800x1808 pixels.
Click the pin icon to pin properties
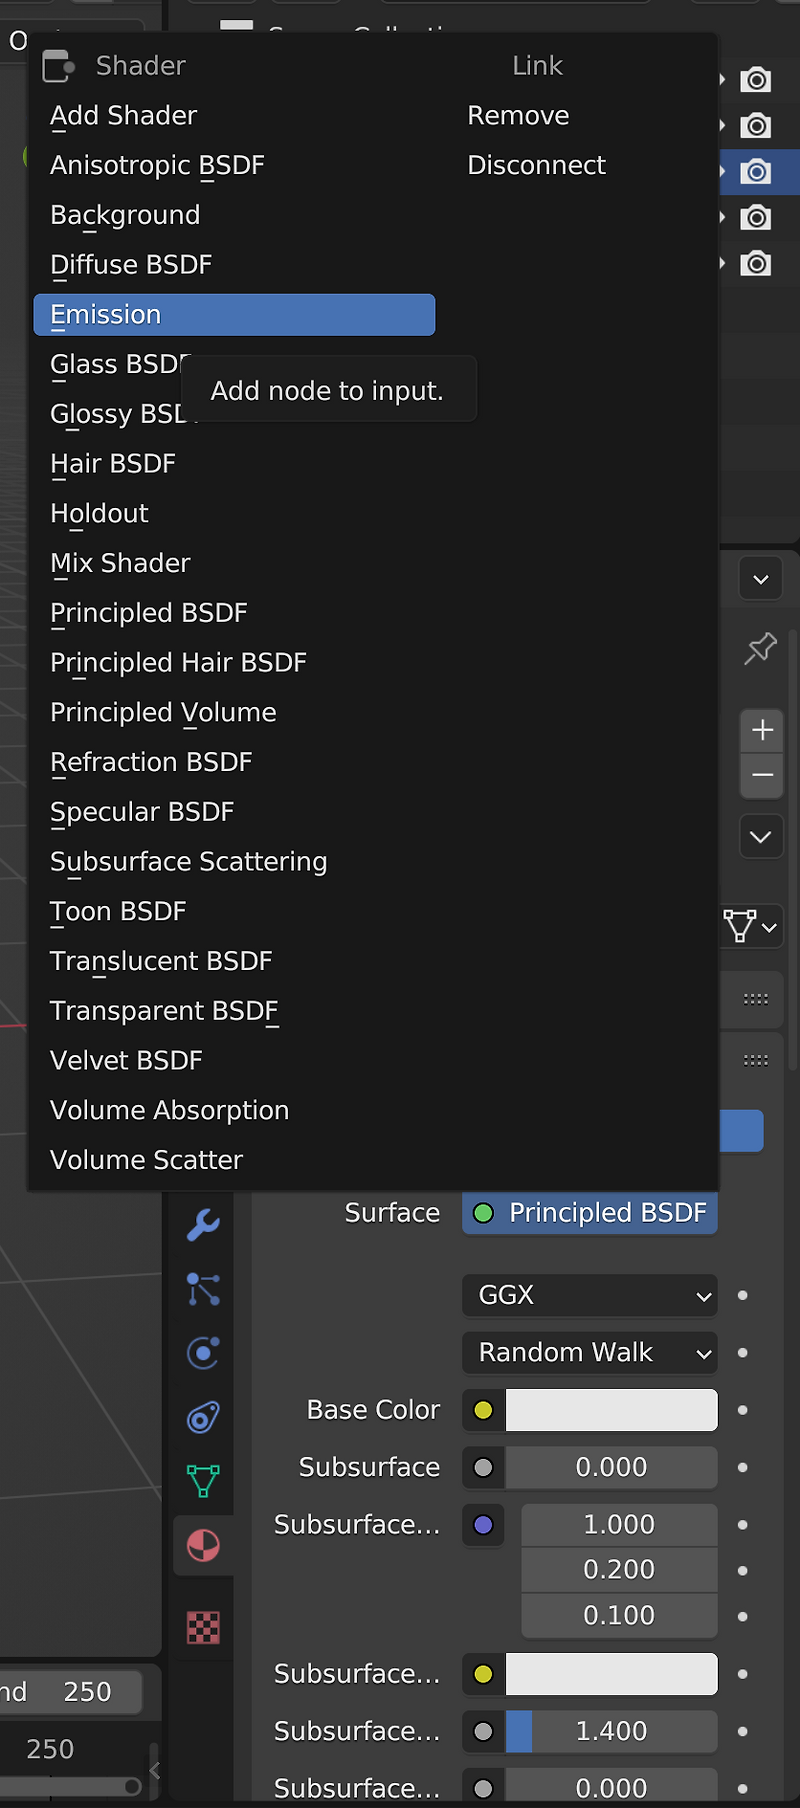(x=760, y=649)
